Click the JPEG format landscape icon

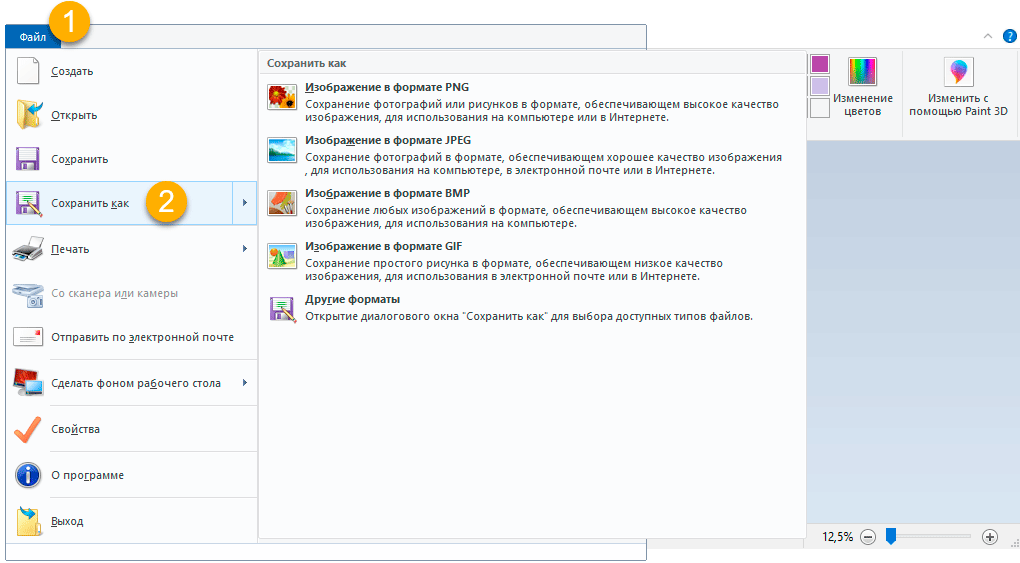click(282, 150)
